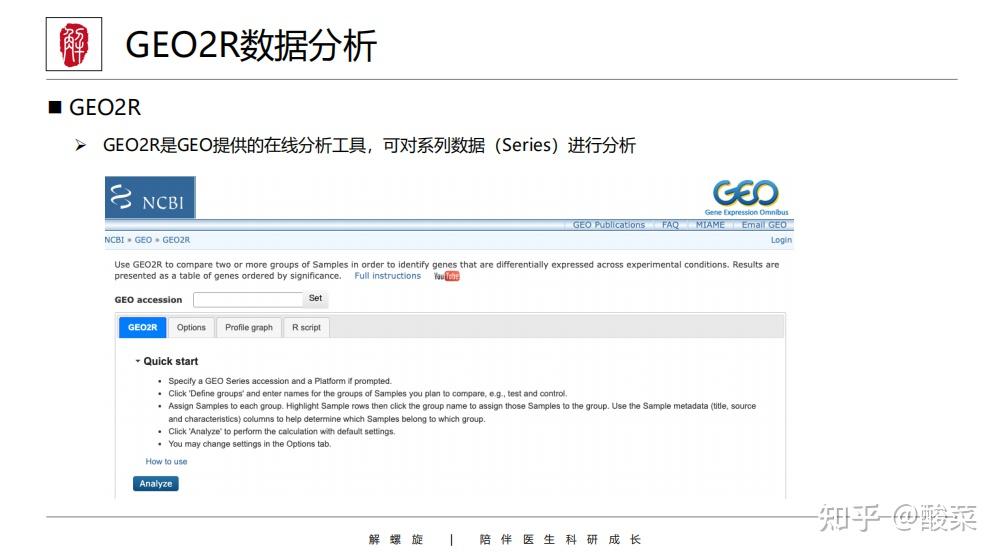The height and width of the screenshot is (558, 1003).
Task: Go to GEO breadcrumb link
Action: tap(143, 240)
